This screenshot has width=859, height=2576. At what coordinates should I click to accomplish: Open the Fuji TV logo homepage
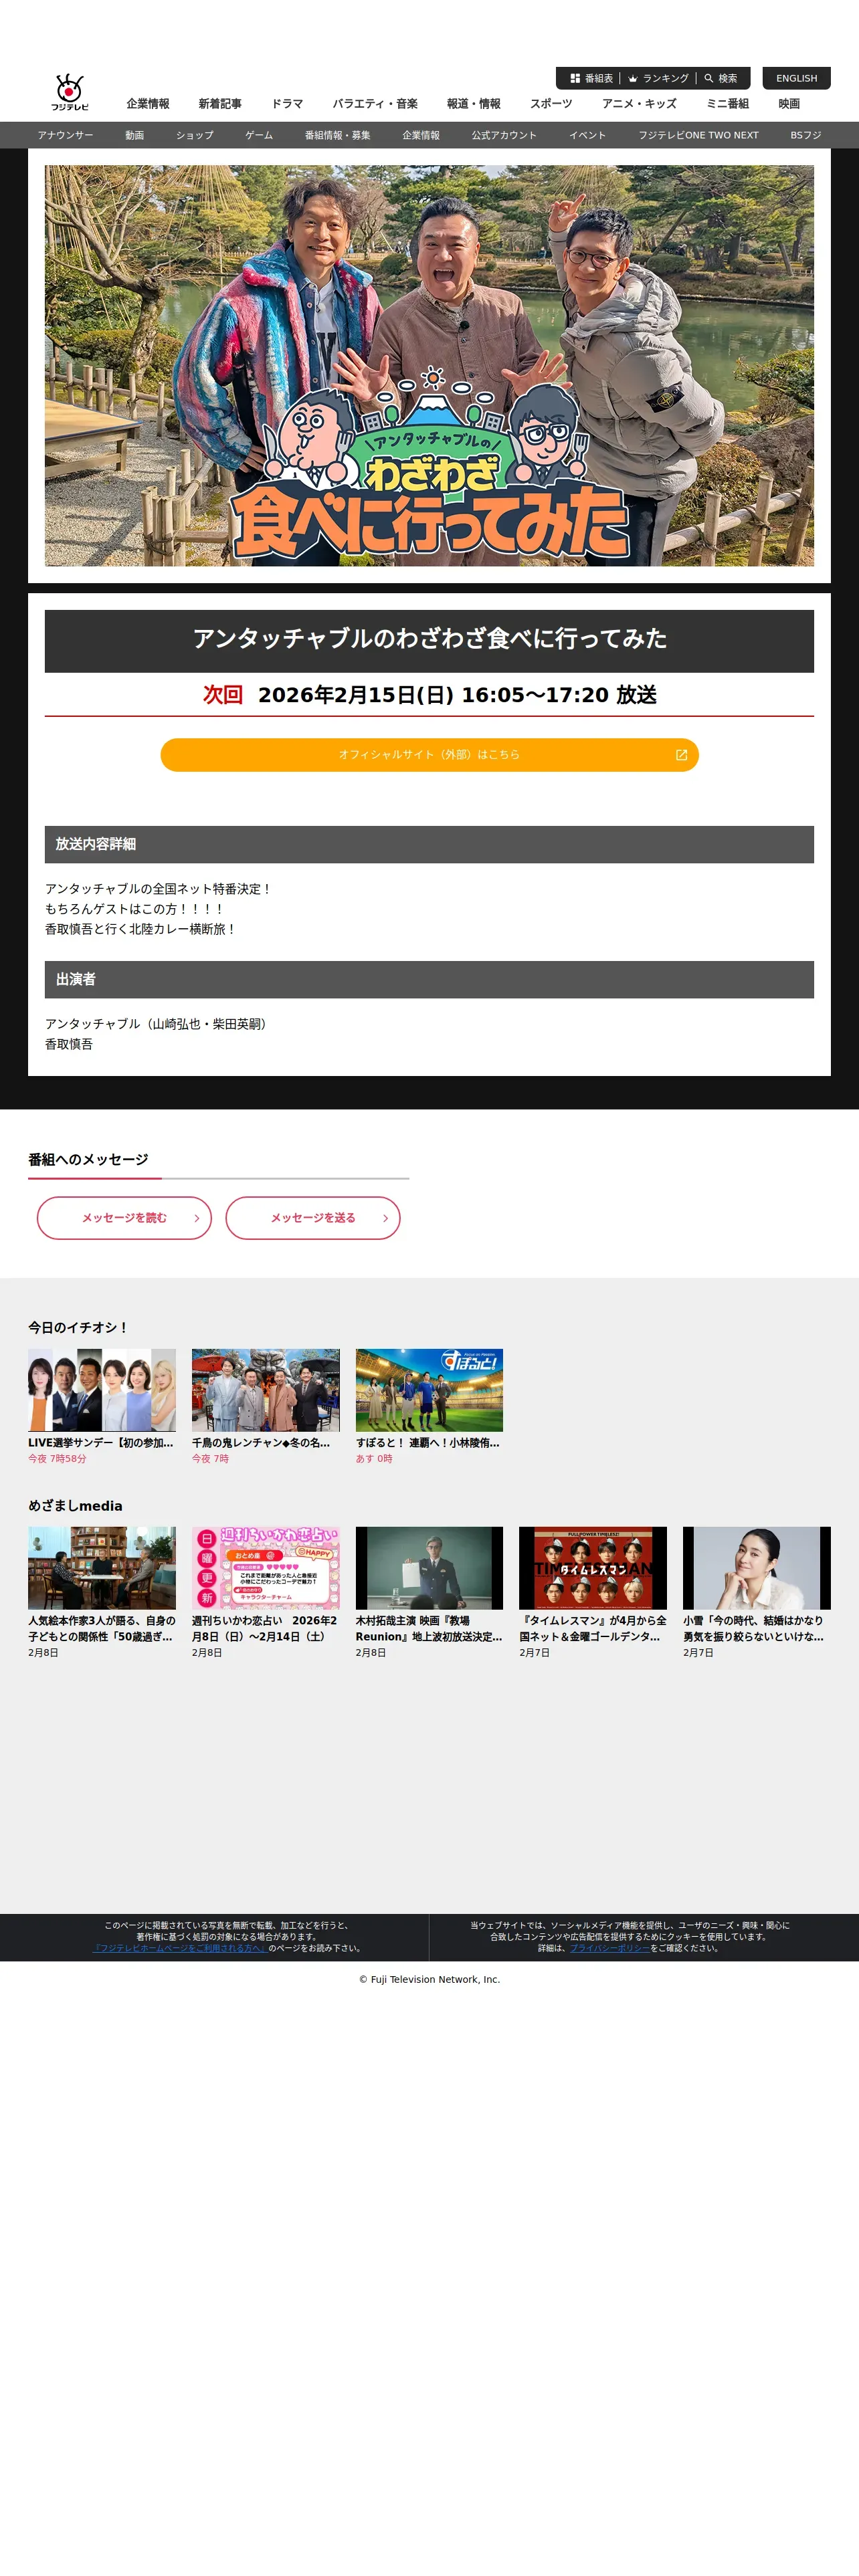(x=70, y=92)
